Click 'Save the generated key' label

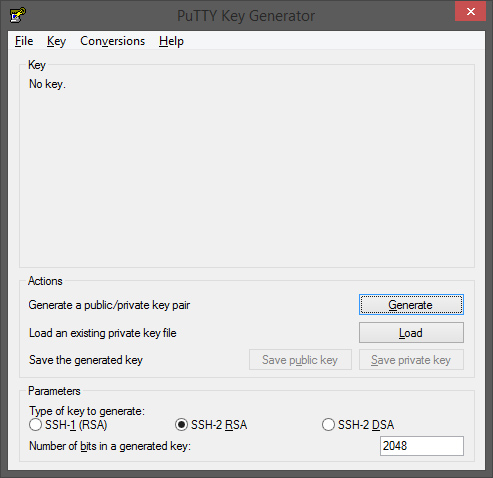[86, 360]
